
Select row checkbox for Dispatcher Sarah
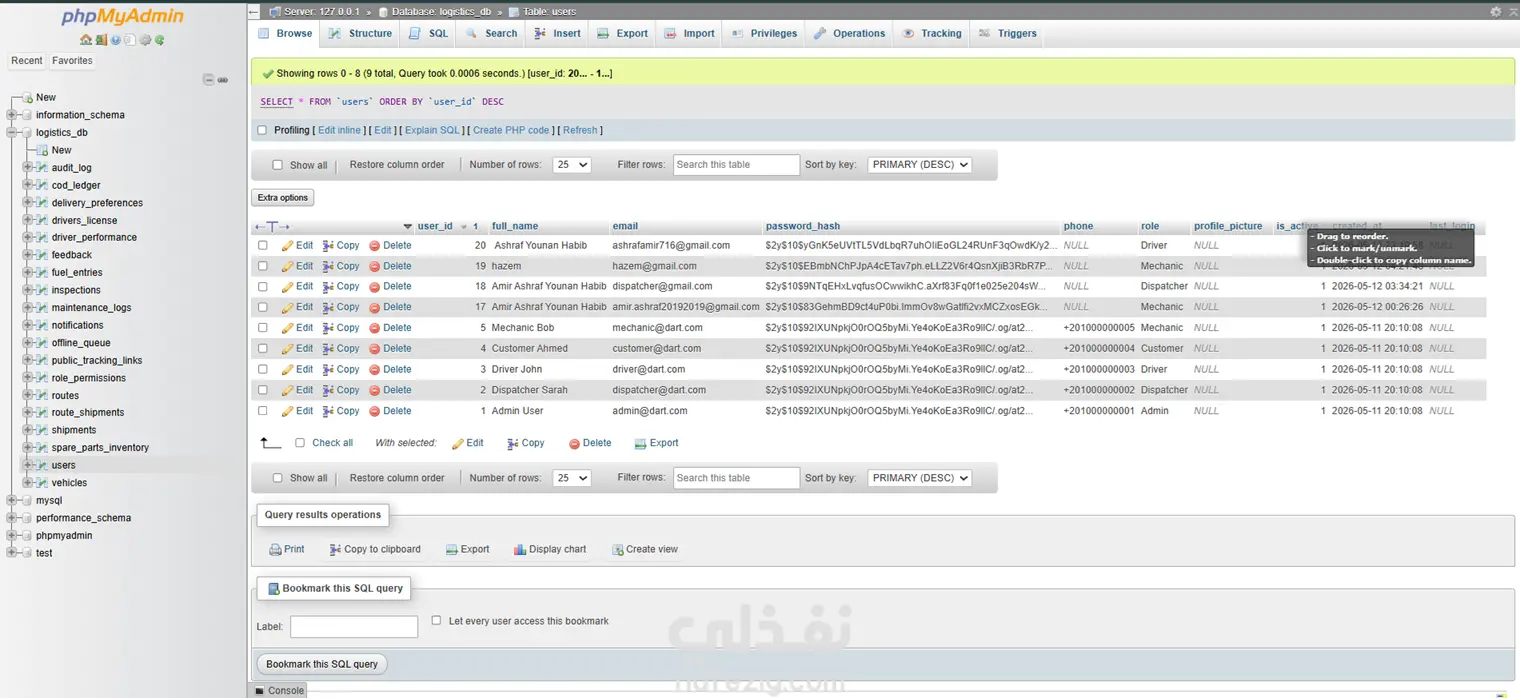(x=263, y=390)
